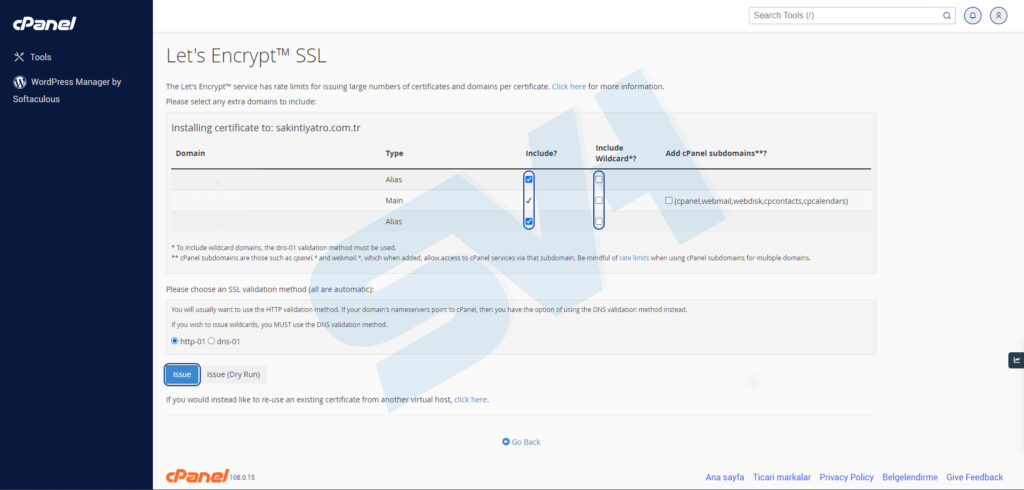
Task: Open Tools from the sidebar
Action: [40, 57]
